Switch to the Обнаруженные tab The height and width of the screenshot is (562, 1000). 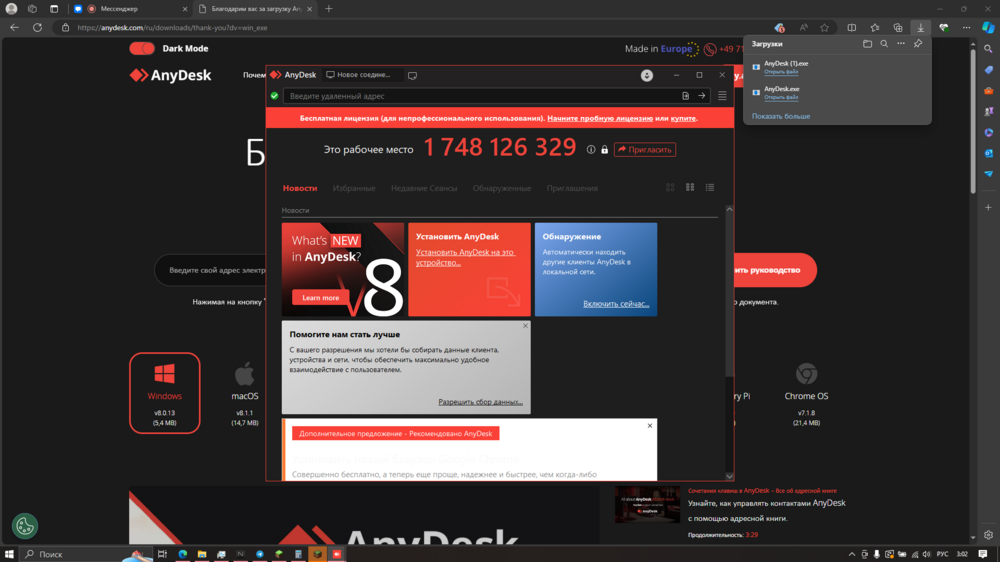502,188
